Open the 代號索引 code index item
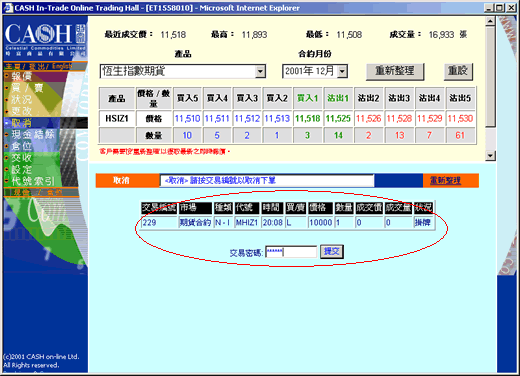 click(x=33, y=181)
